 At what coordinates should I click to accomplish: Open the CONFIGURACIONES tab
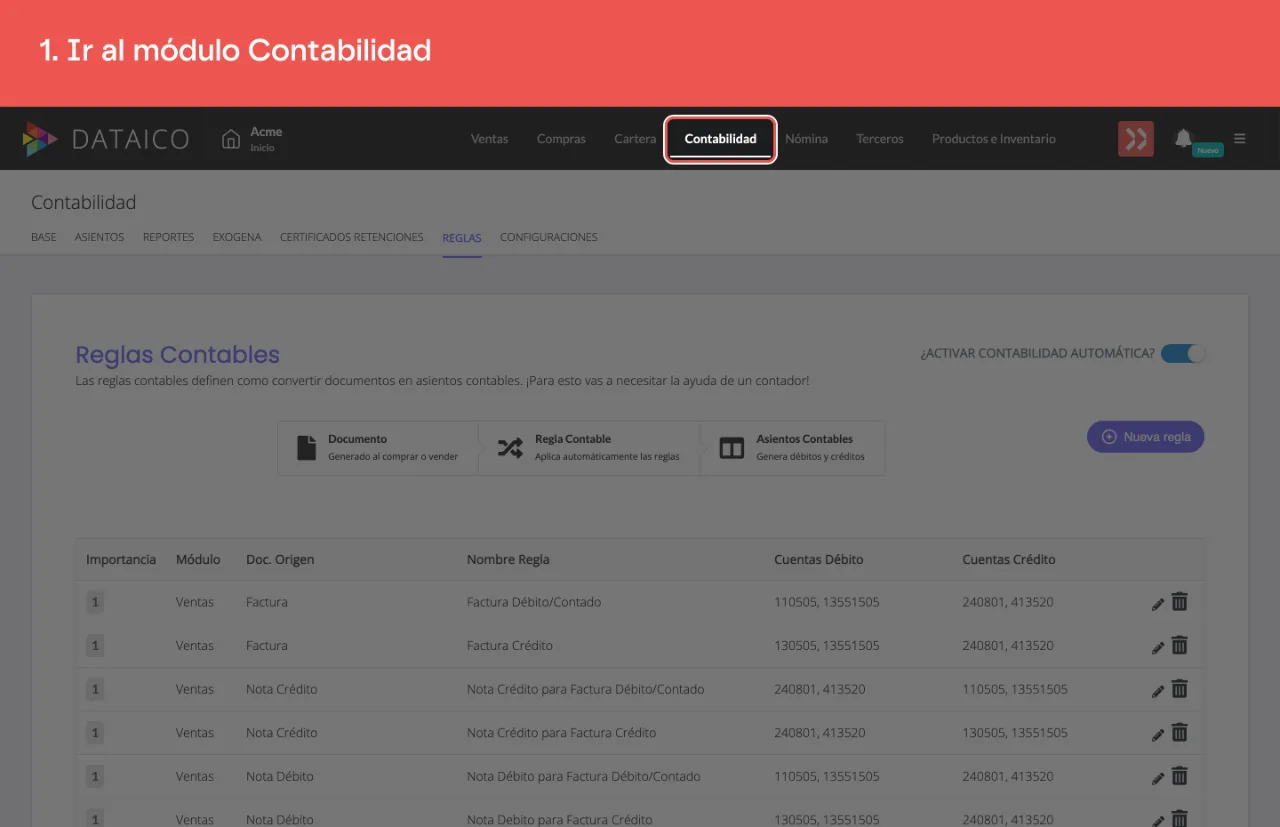pyautogui.click(x=549, y=238)
